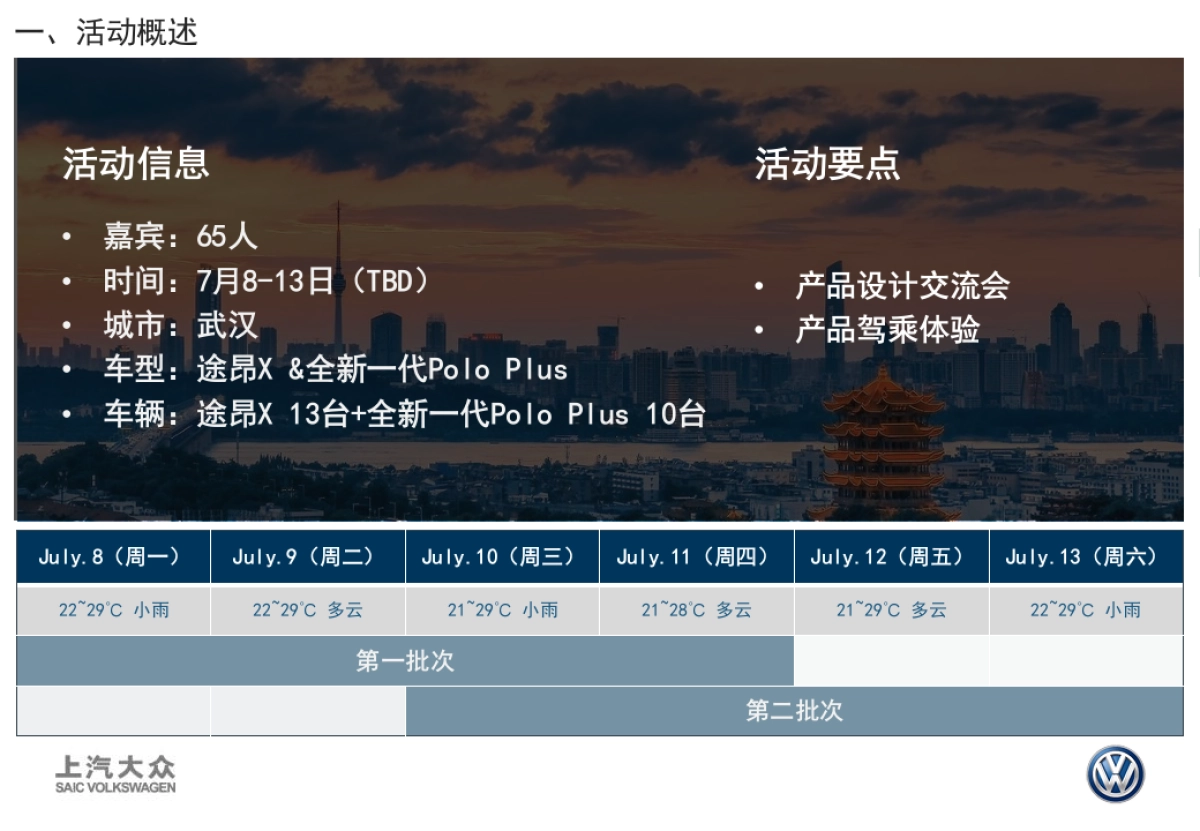Select the 第一批次 schedule bar
1200x831 pixels.
(403, 660)
